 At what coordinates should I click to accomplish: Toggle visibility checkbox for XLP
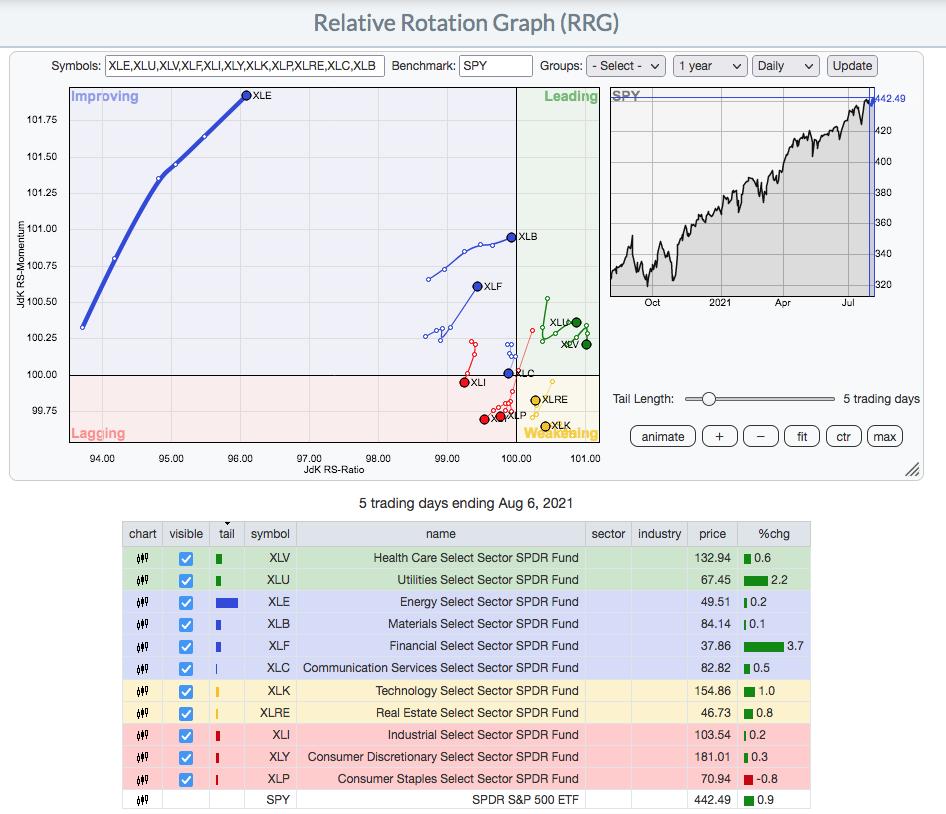[186, 780]
